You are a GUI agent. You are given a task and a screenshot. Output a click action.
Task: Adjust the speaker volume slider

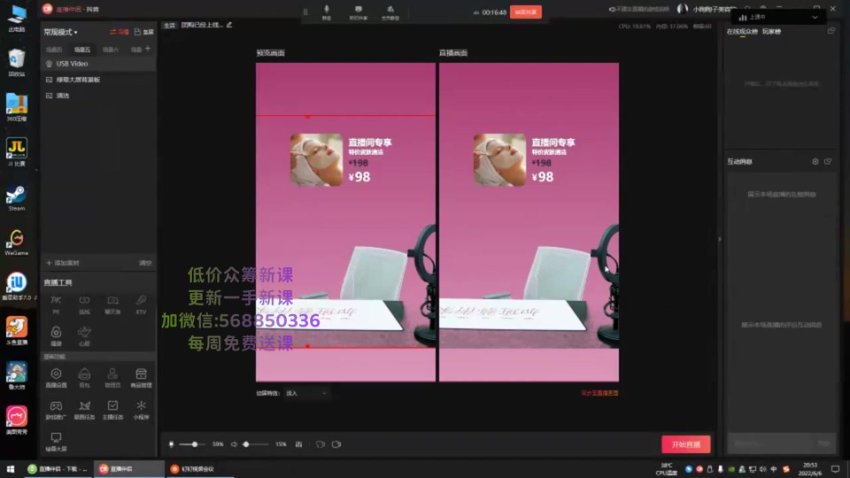pyautogui.click(x=255, y=444)
